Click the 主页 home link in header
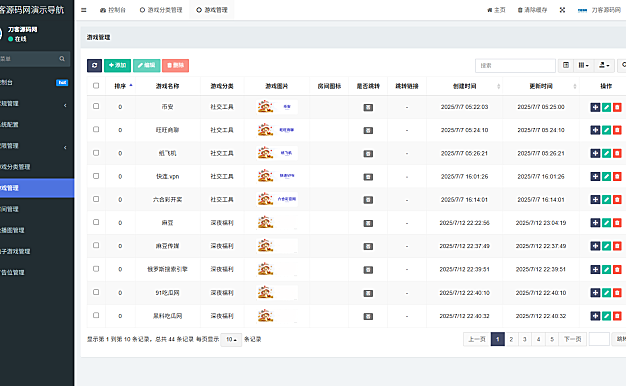Viewport: 626px width, 386px height. pos(496,10)
